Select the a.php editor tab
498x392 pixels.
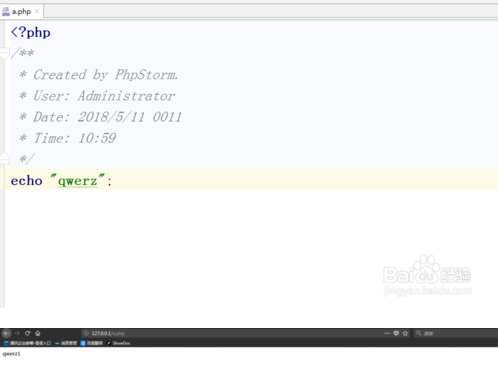tap(21, 12)
